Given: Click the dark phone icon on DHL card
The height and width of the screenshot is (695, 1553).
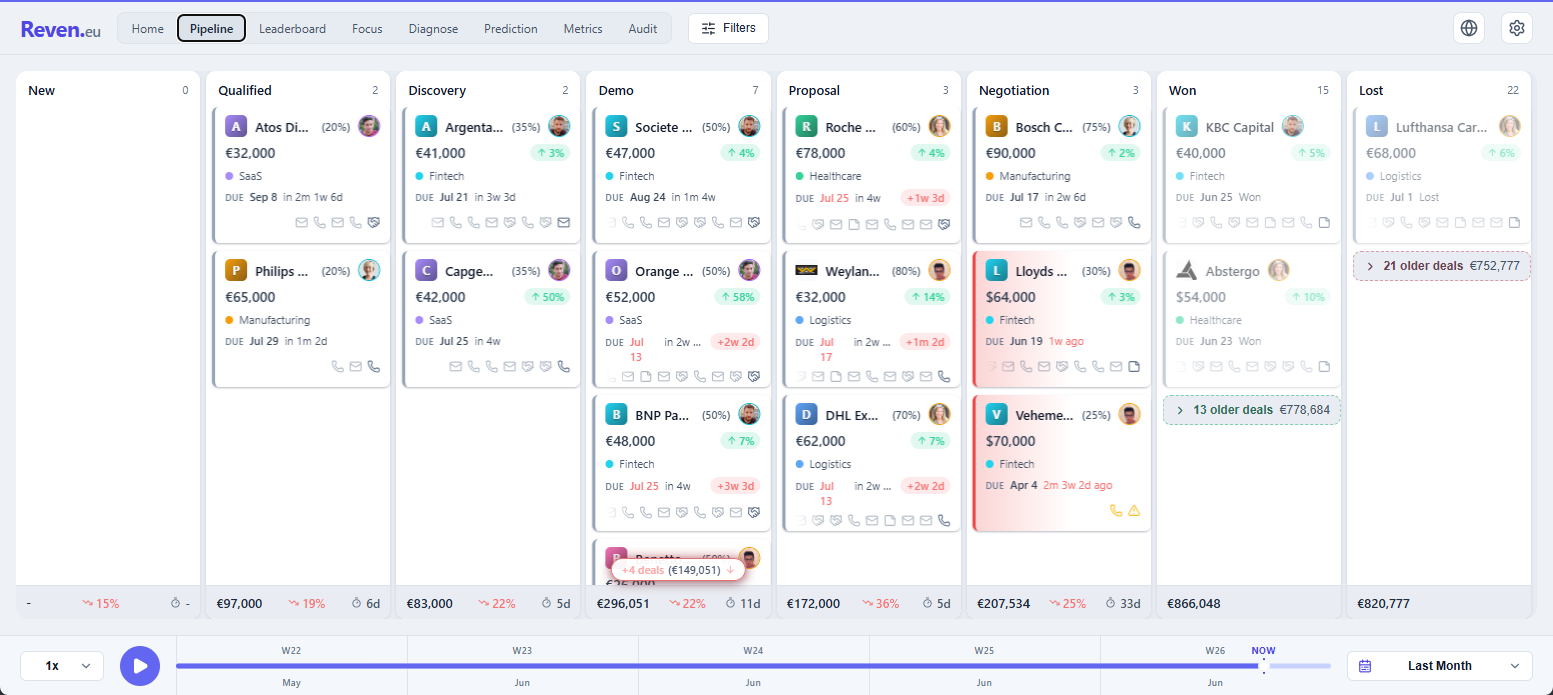Looking at the screenshot, I should [944, 521].
